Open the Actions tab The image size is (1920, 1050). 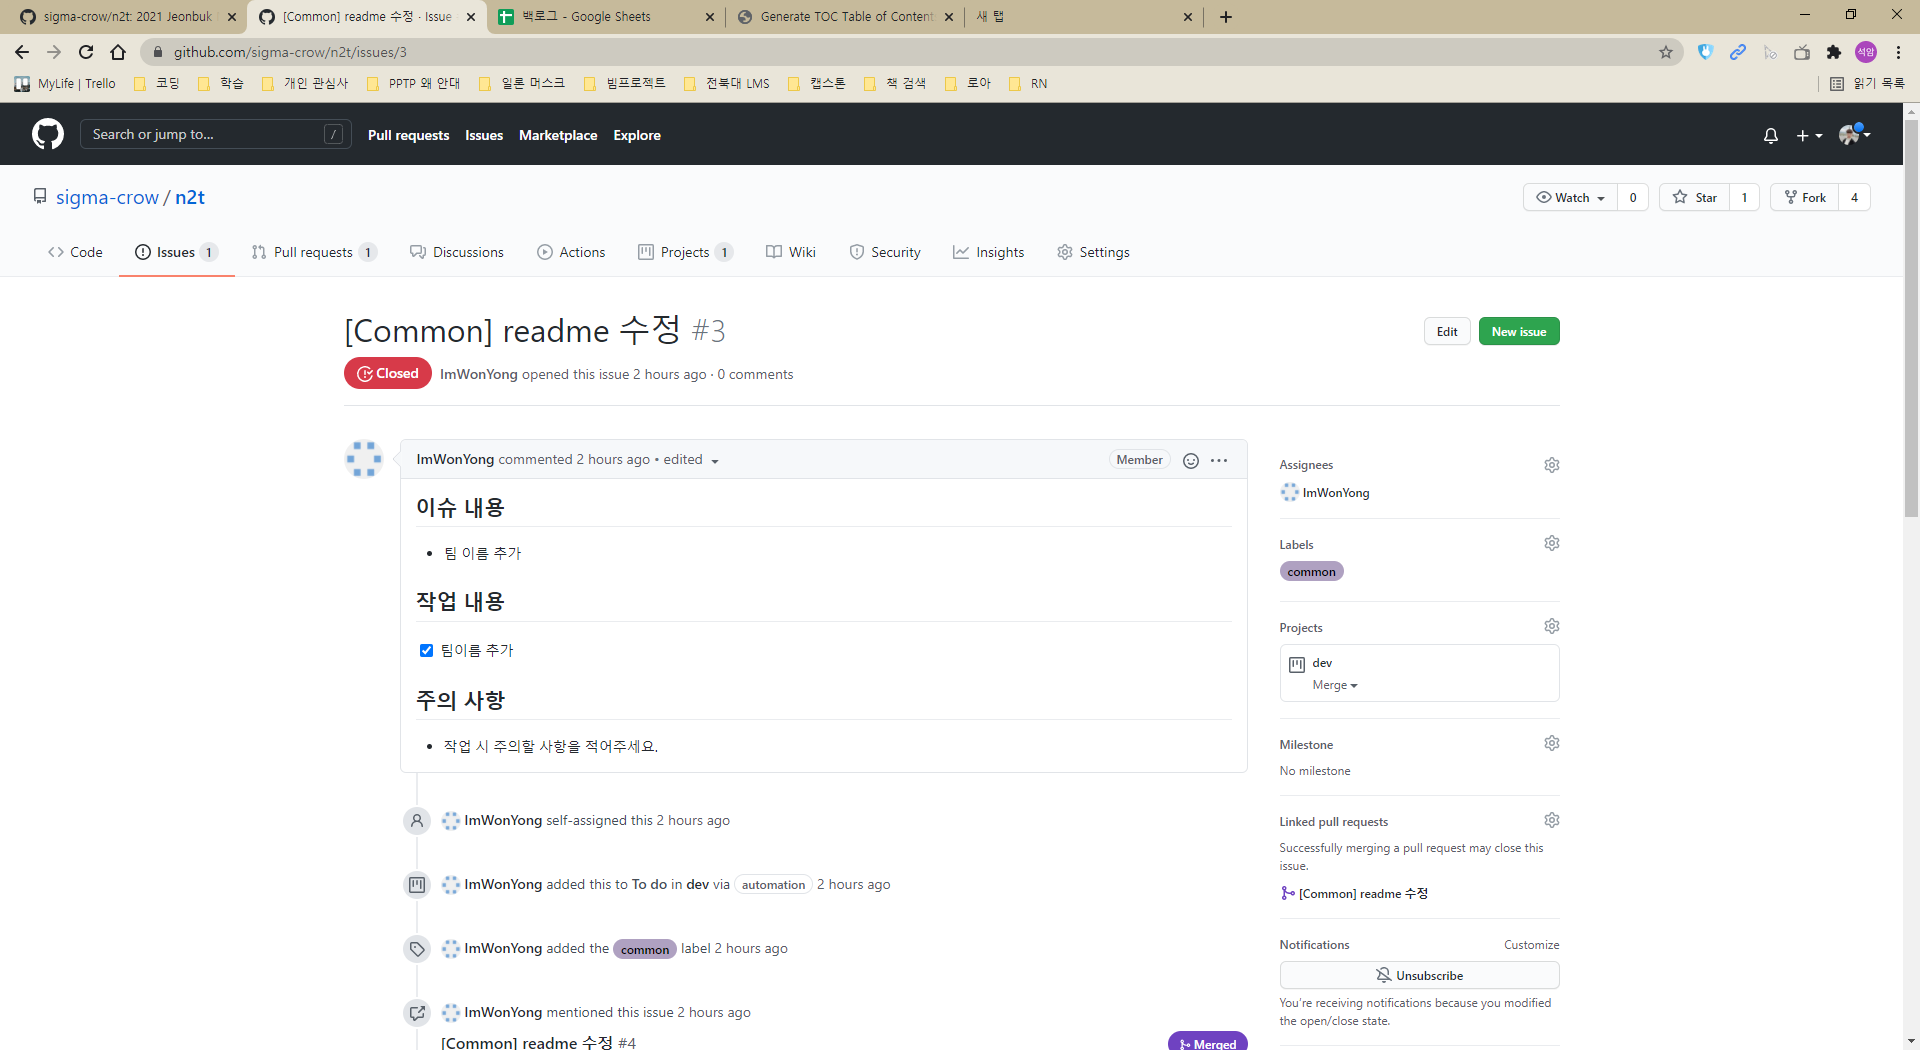tap(571, 252)
